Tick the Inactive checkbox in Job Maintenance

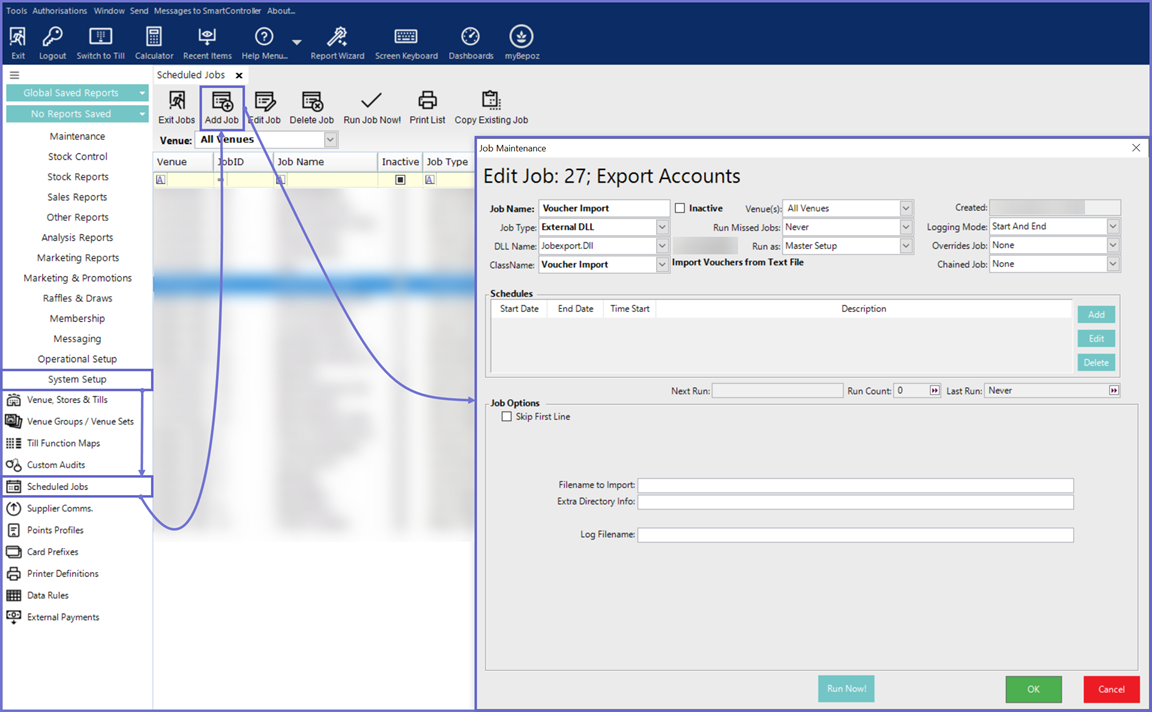point(680,208)
